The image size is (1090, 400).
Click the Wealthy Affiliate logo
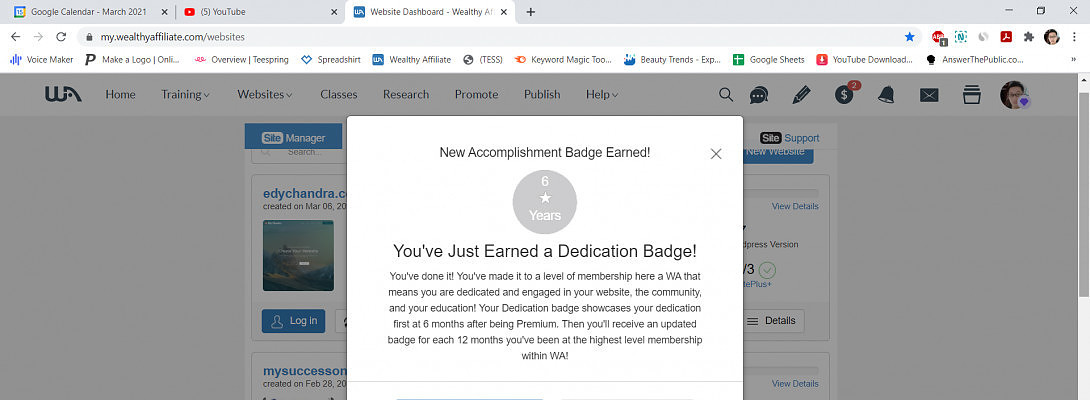63,94
